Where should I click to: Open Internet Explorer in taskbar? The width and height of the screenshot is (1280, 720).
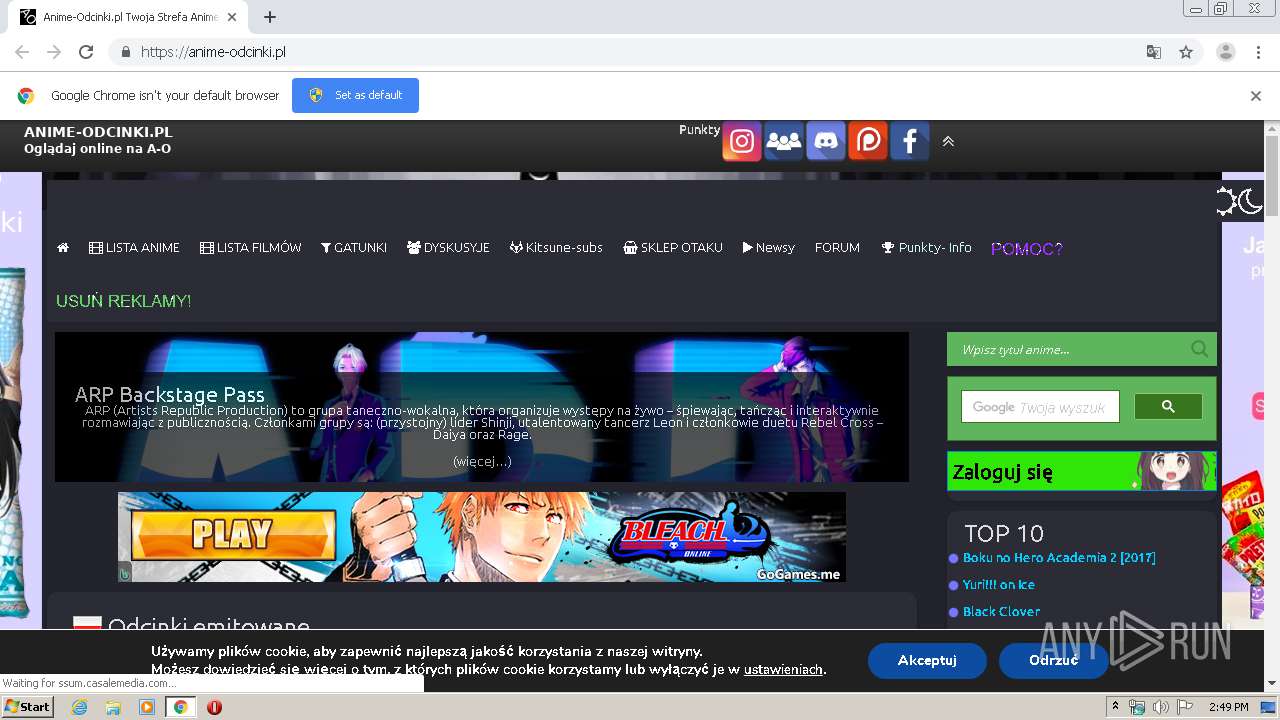tap(80, 707)
